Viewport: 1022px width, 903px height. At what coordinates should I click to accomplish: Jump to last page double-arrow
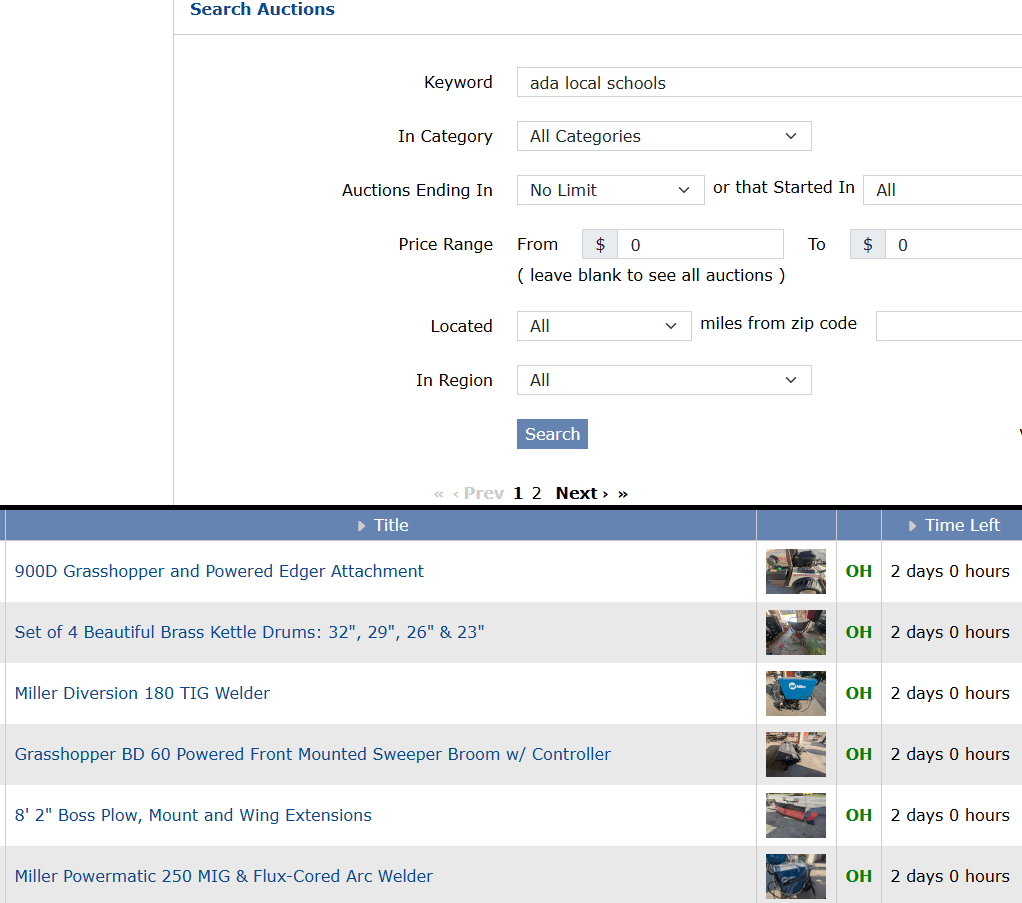pyautogui.click(x=623, y=493)
